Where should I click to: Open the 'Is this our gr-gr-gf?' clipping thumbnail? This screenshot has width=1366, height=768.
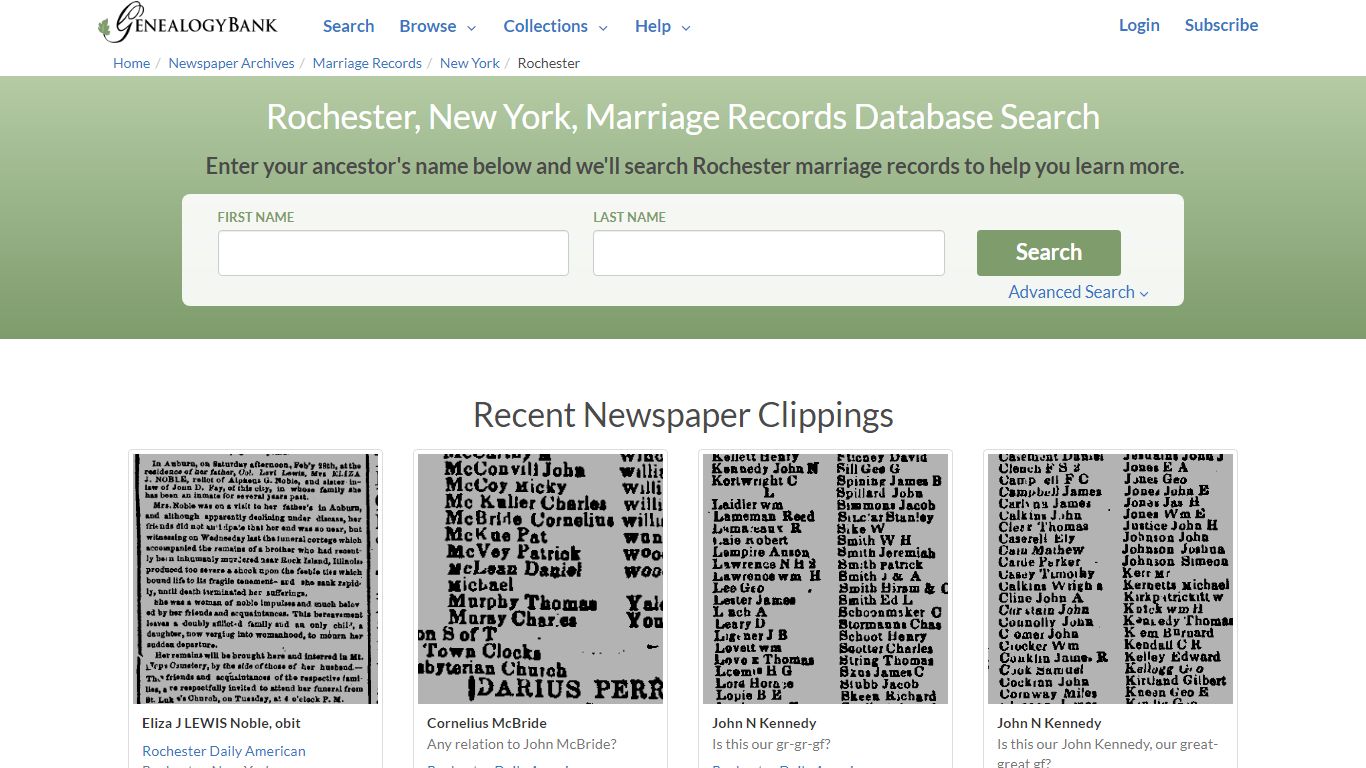825,579
